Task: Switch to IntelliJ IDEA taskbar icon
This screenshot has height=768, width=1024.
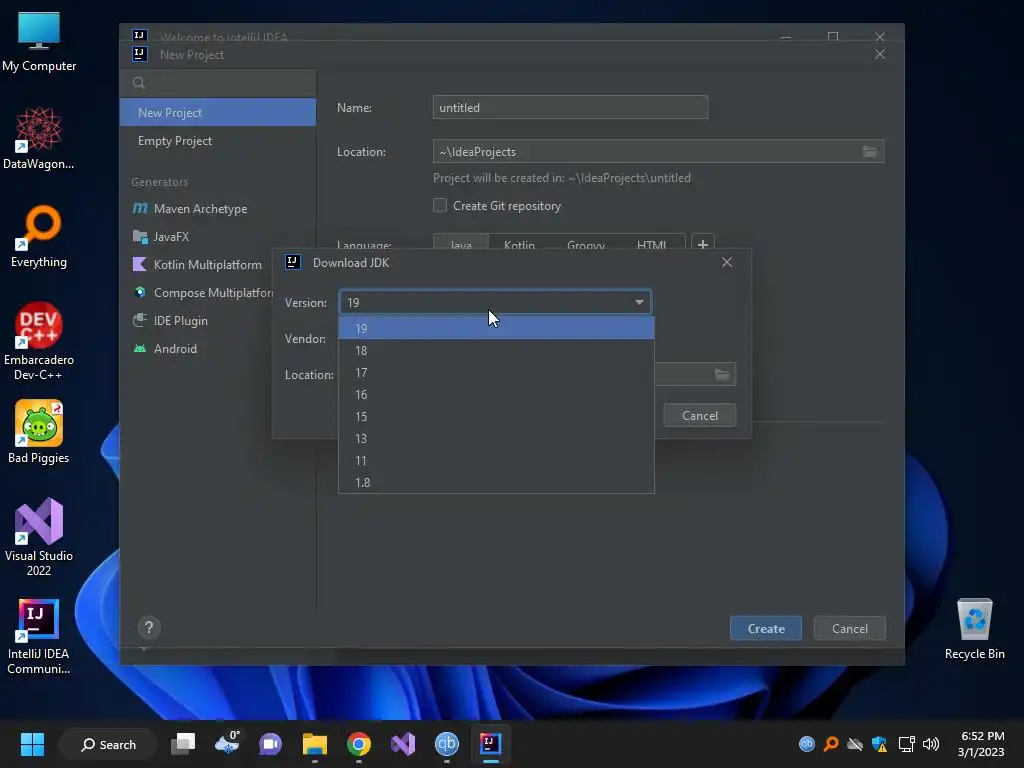Action: pos(490,744)
